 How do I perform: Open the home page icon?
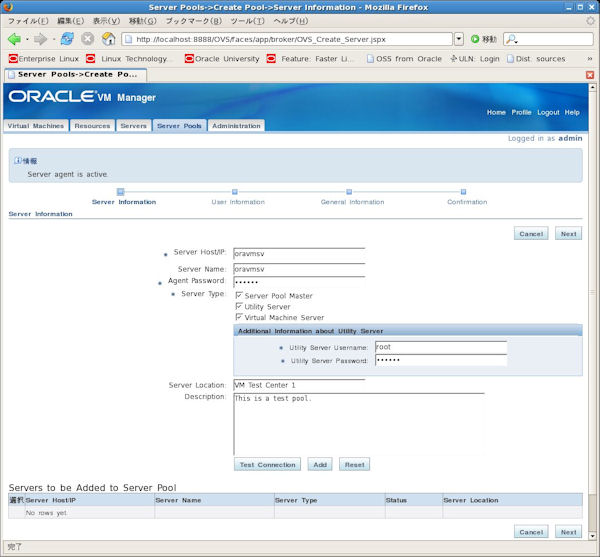point(108,39)
